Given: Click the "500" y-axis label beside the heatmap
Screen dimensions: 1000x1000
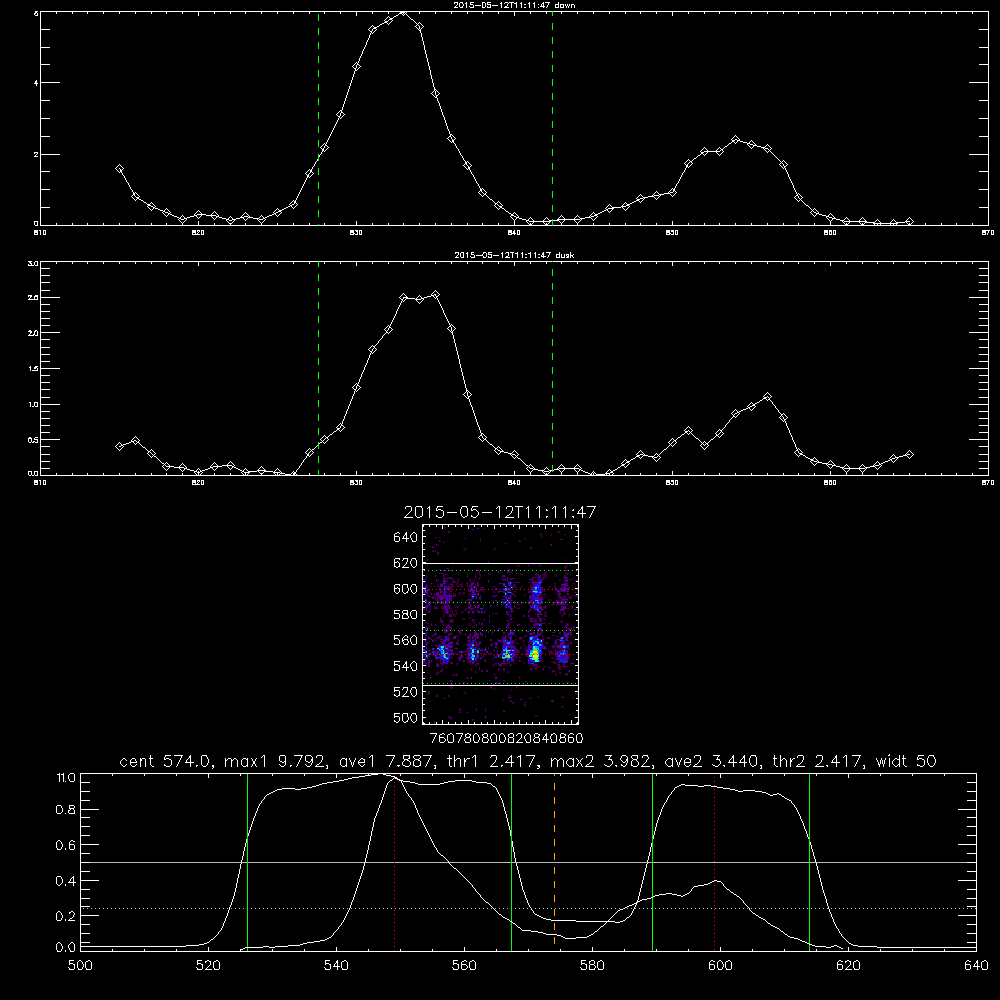Looking at the screenshot, I should click(406, 717).
